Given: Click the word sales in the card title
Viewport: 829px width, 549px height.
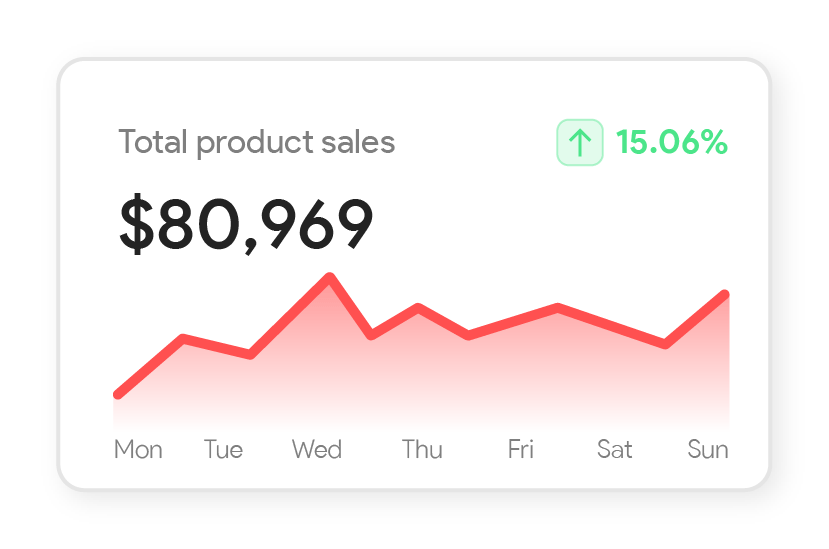Looking at the screenshot, I should point(358,143).
